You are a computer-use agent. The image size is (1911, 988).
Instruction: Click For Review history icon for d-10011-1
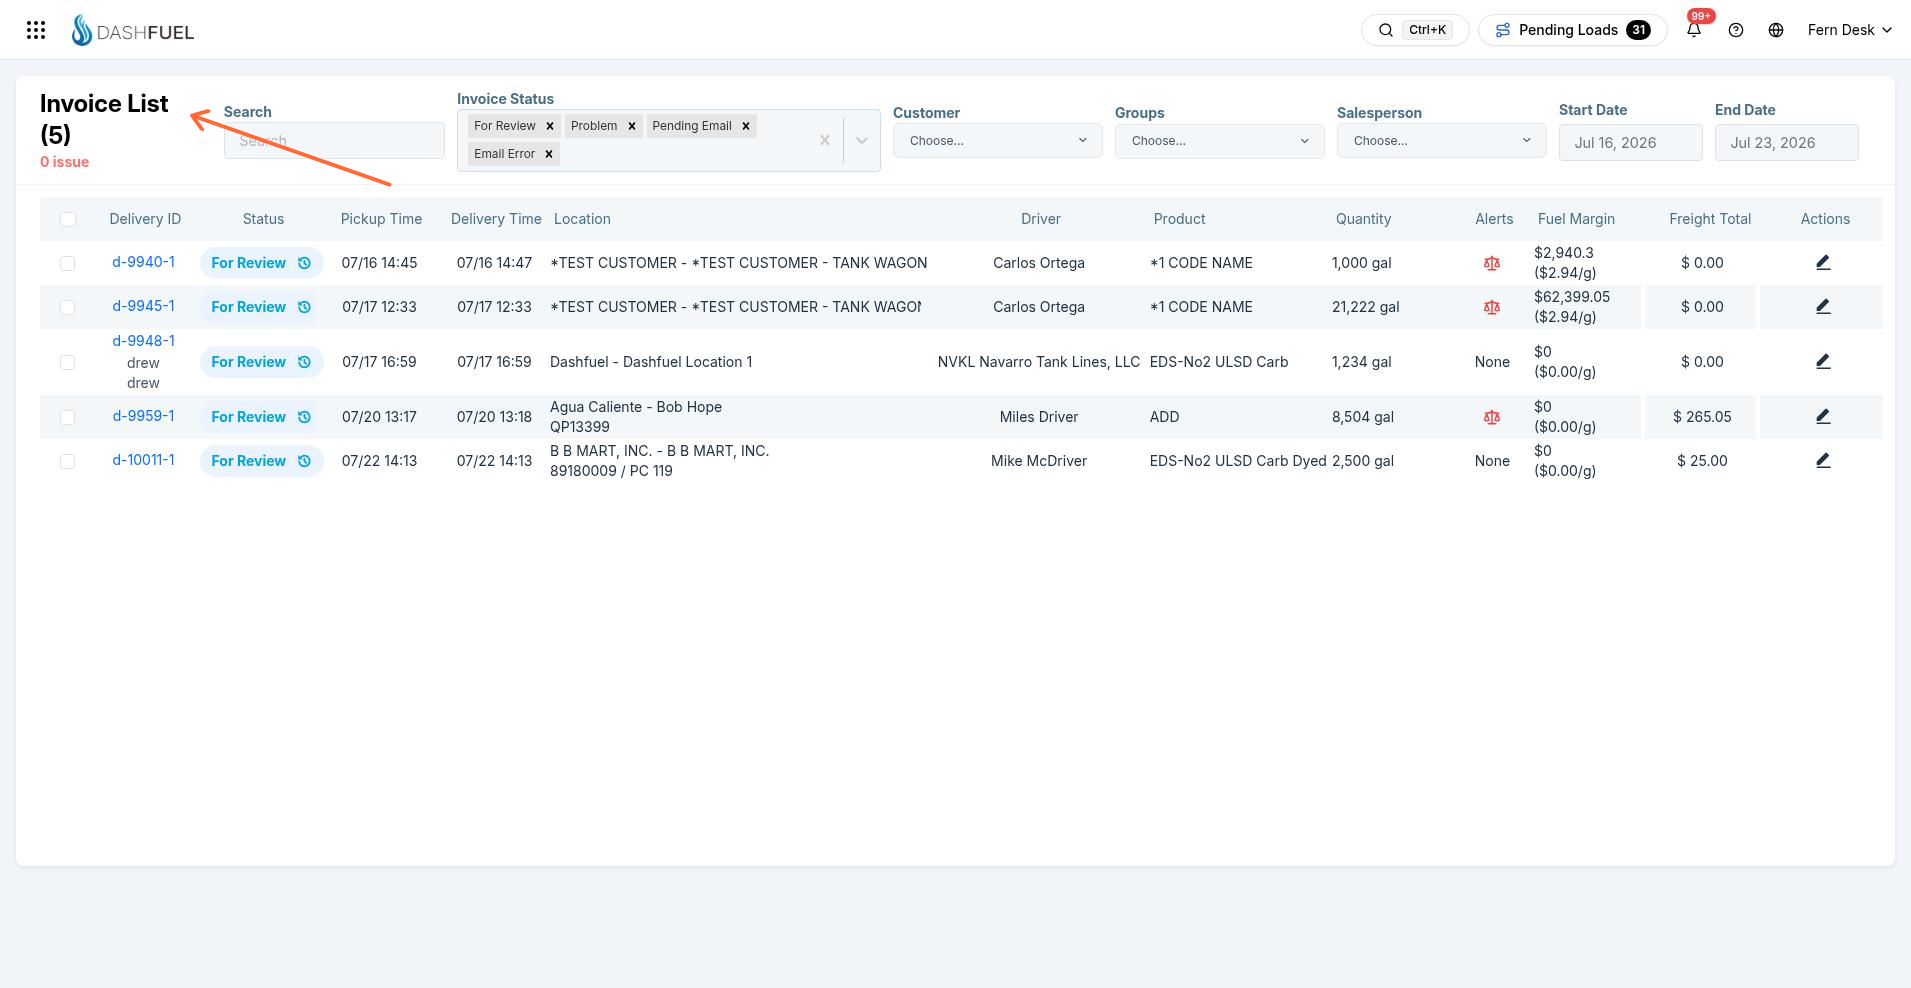(x=304, y=461)
